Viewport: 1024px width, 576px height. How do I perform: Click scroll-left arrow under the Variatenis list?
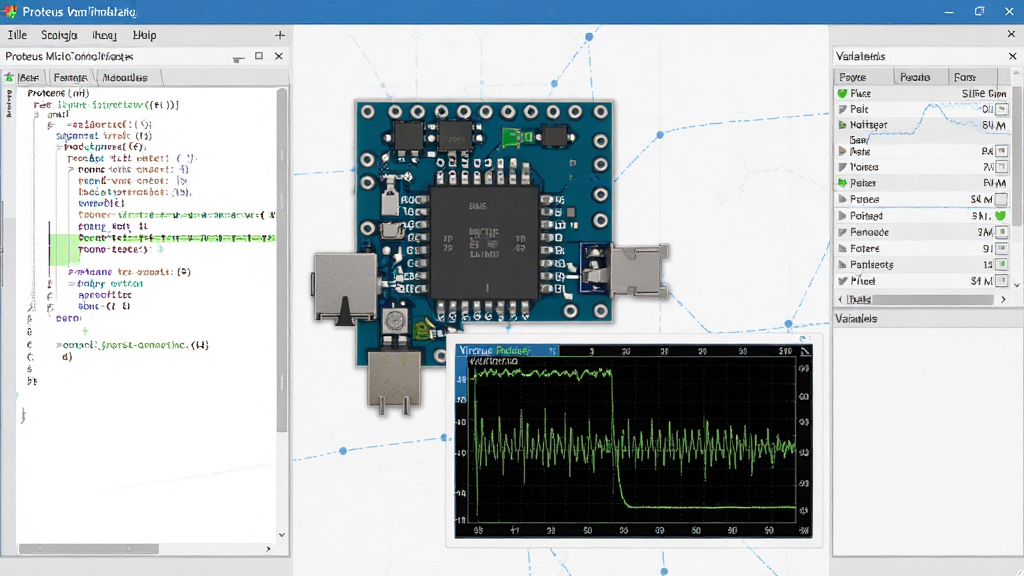(x=840, y=300)
